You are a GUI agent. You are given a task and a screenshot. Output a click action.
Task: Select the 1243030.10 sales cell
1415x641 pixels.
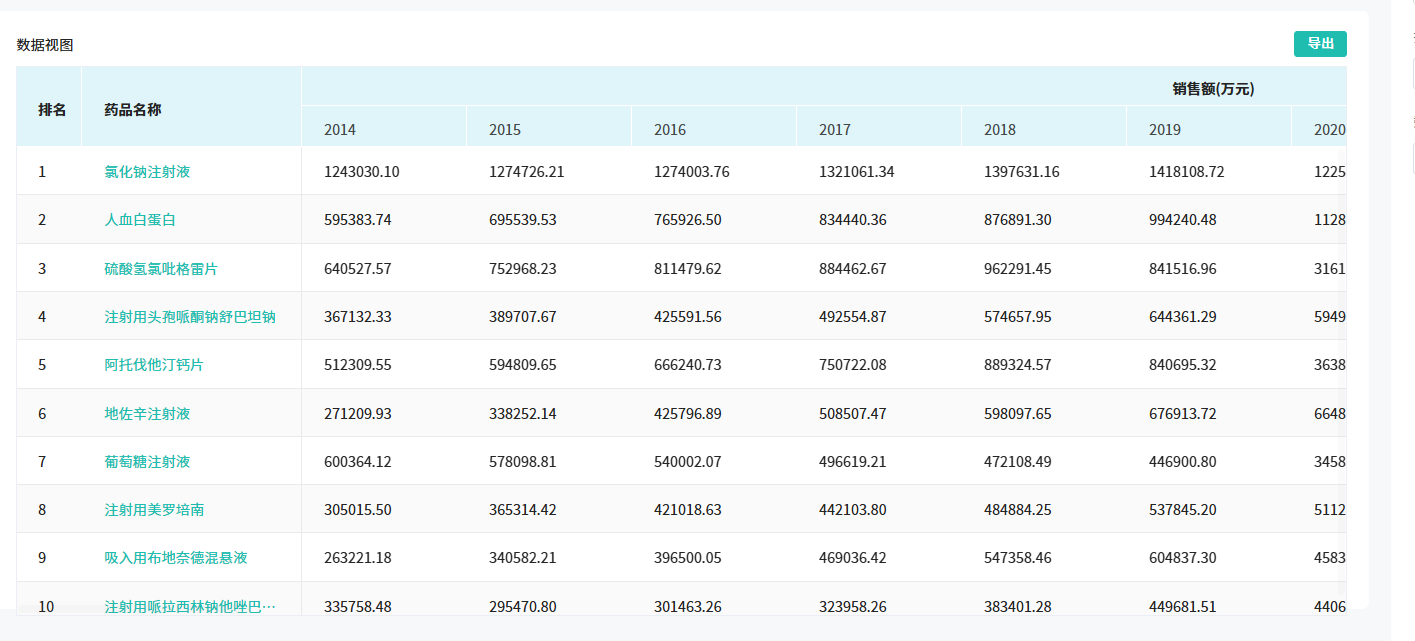coord(362,172)
